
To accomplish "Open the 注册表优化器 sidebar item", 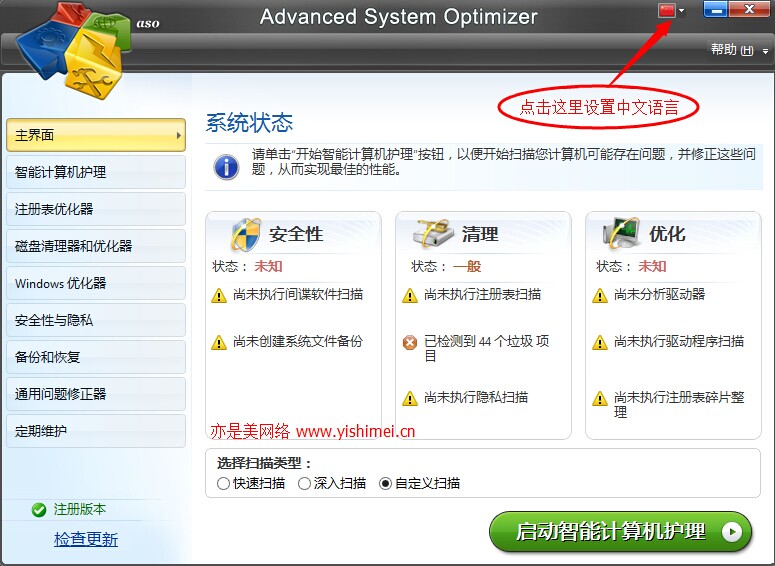I will [96, 209].
